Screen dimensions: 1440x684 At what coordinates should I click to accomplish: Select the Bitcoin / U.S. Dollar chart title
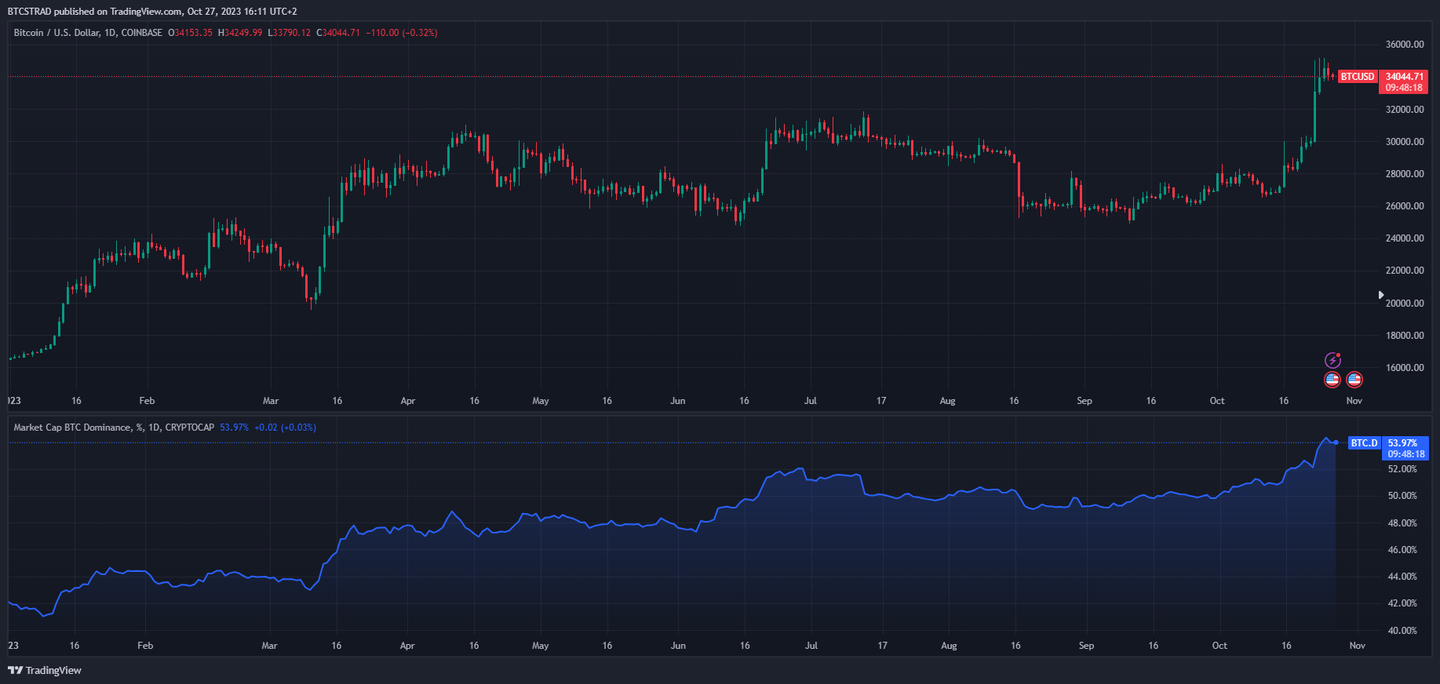tap(88, 33)
